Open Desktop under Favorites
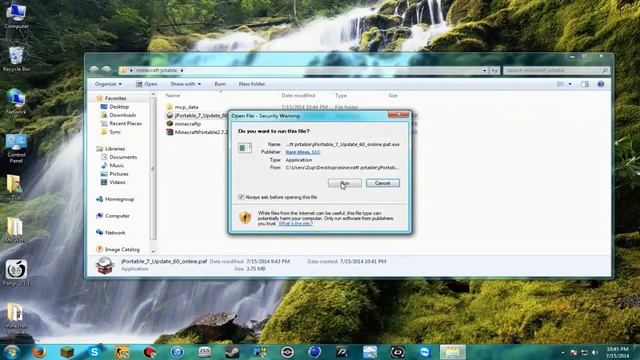This screenshot has width=640, height=360. click(119, 107)
